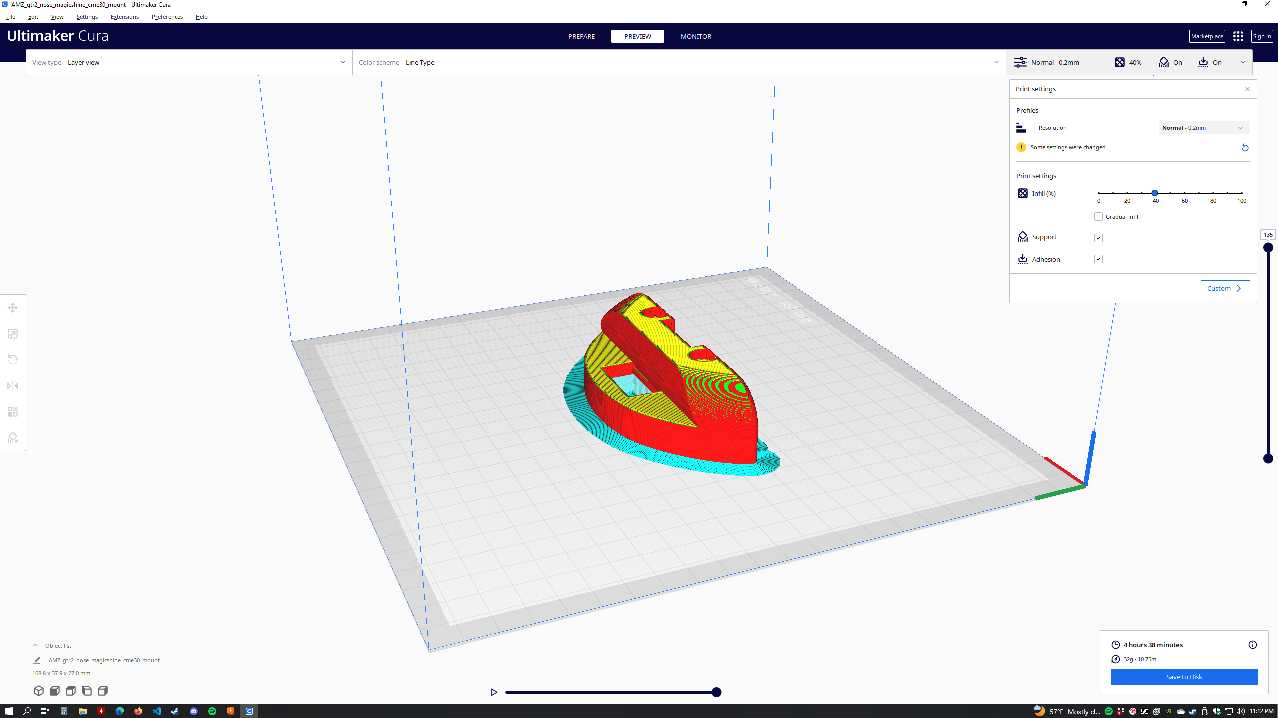Open the Extensions menu
The width and height of the screenshot is (1278, 718).
[x=125, y=17]
